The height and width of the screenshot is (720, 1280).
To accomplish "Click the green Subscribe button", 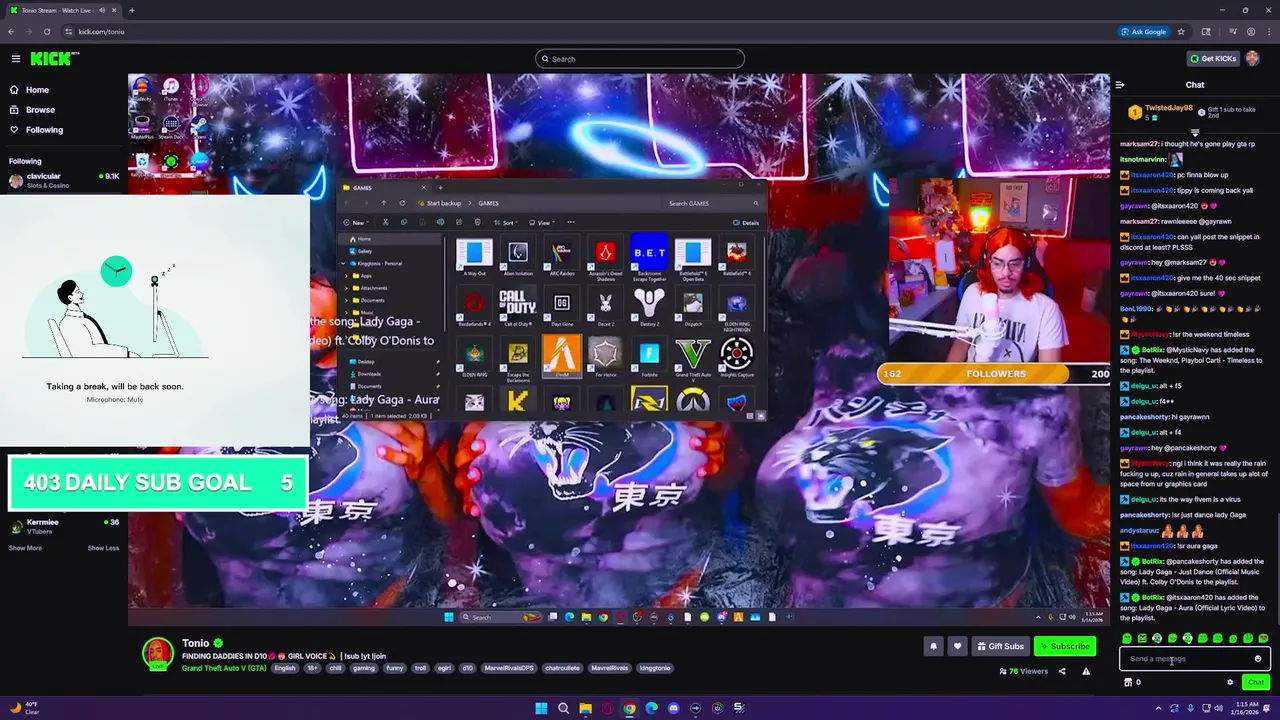I will [1064, 646].
